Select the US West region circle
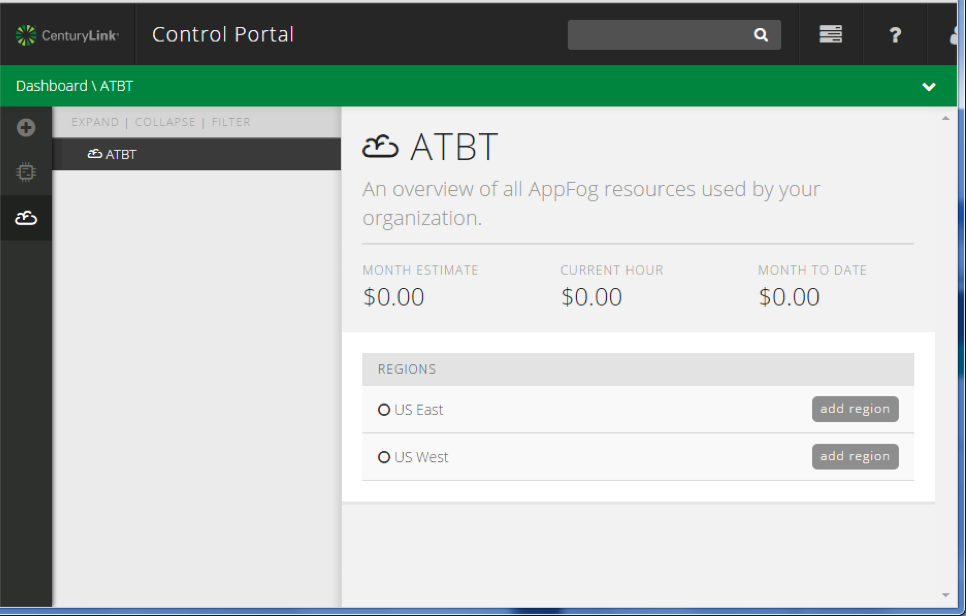966x616 pixels. (x=384, y=457)
